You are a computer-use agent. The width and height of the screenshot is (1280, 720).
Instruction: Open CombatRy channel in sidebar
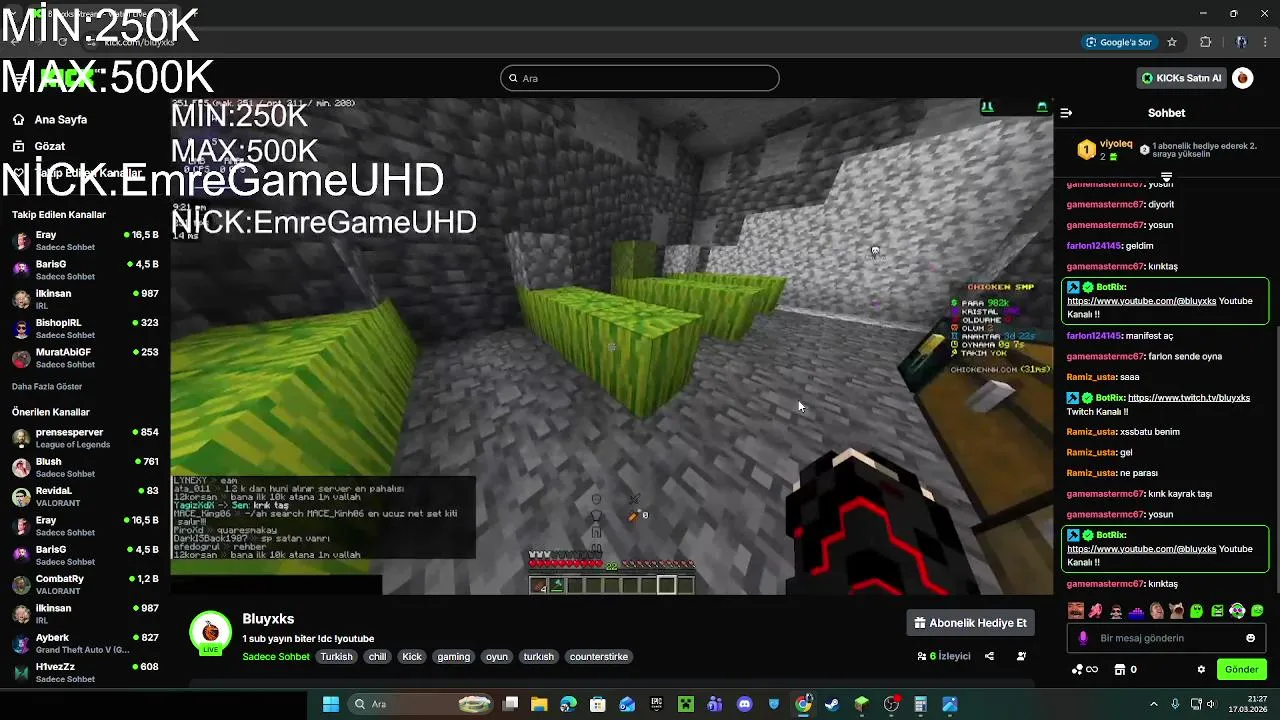[85, 584]
